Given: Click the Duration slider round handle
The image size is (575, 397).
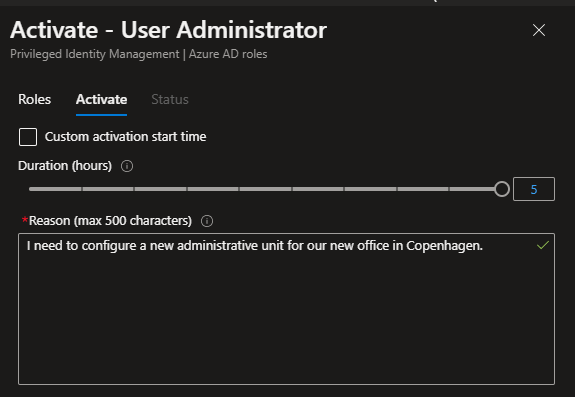Looking at the screenshot, I should pos(502,189).
